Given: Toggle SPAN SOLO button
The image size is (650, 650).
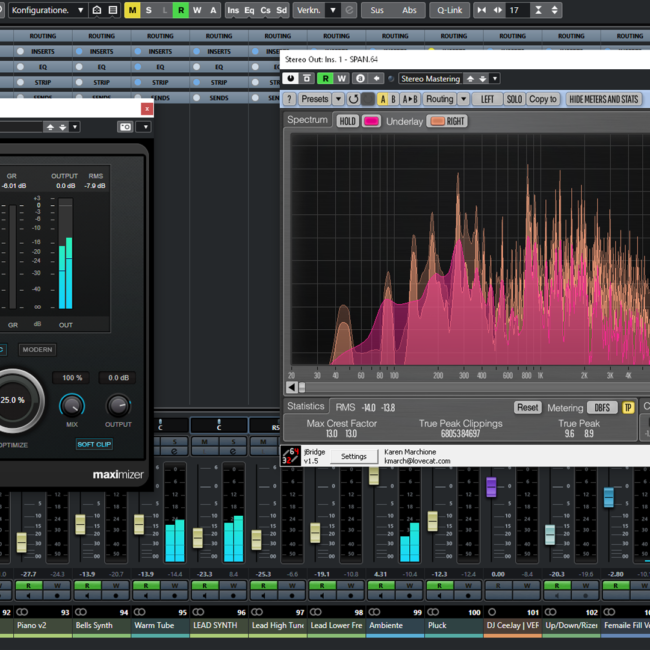Looking at the screenshot, I should pyautogui.click(x=514, y=99).
